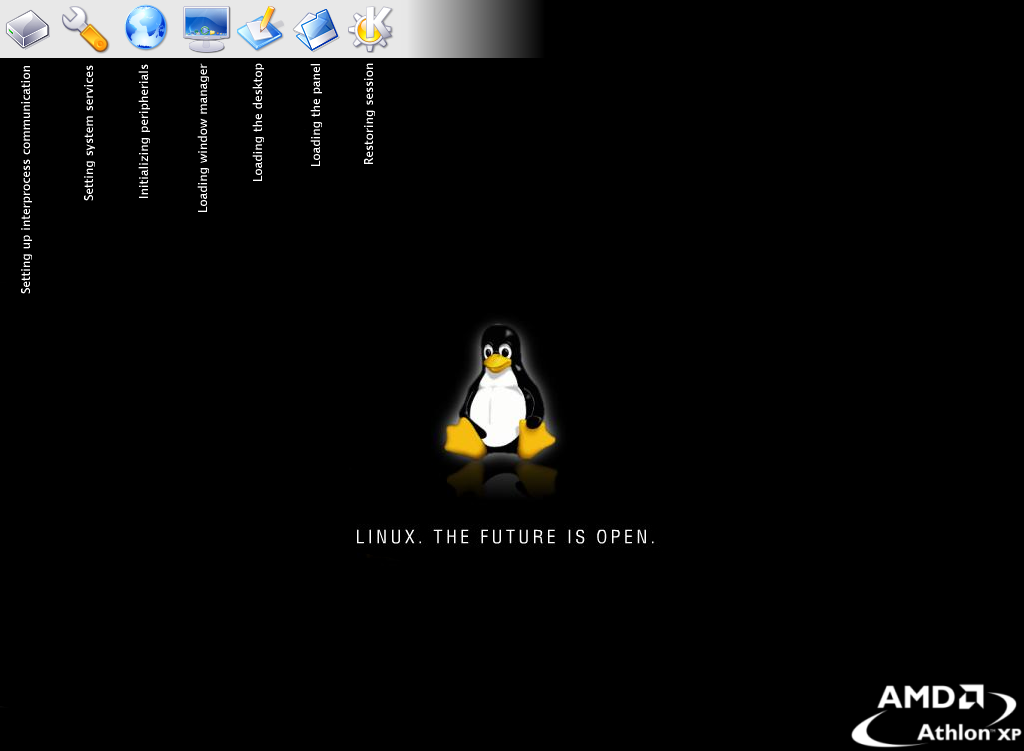Viewport: 1024px width, 751px height.
Task: Click the wrench system services icon
Action: (x=85, y=29)
